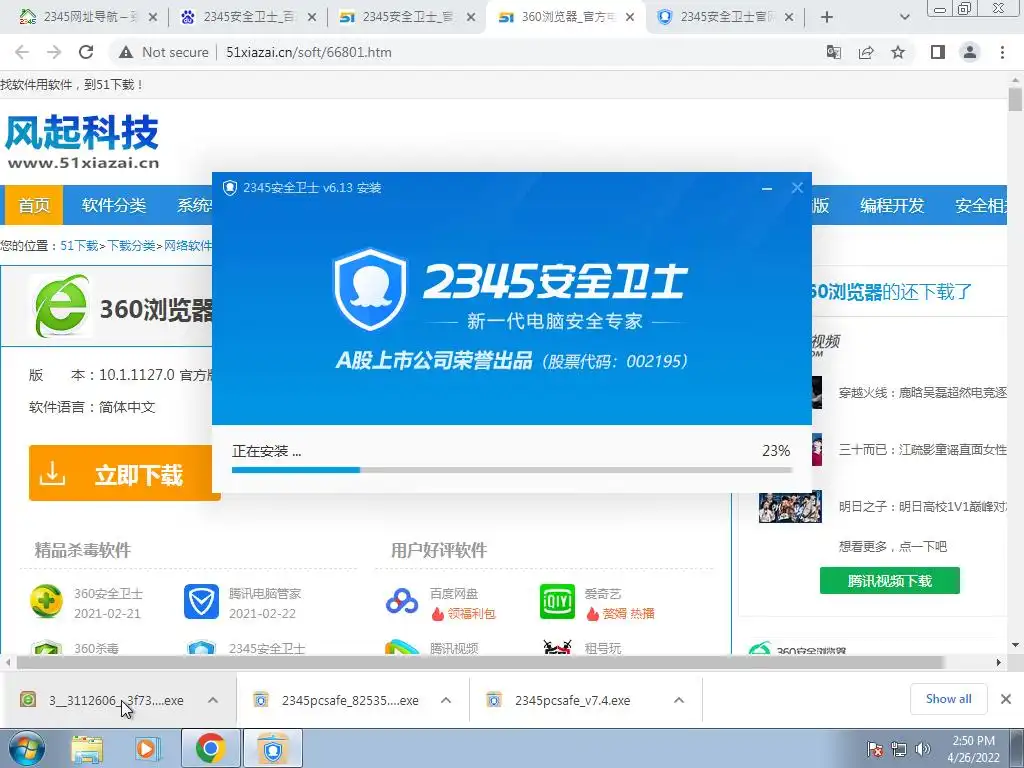Go back to the previous page
The height and width of the screenshot is (768, 1024).
tap(22, 52)
